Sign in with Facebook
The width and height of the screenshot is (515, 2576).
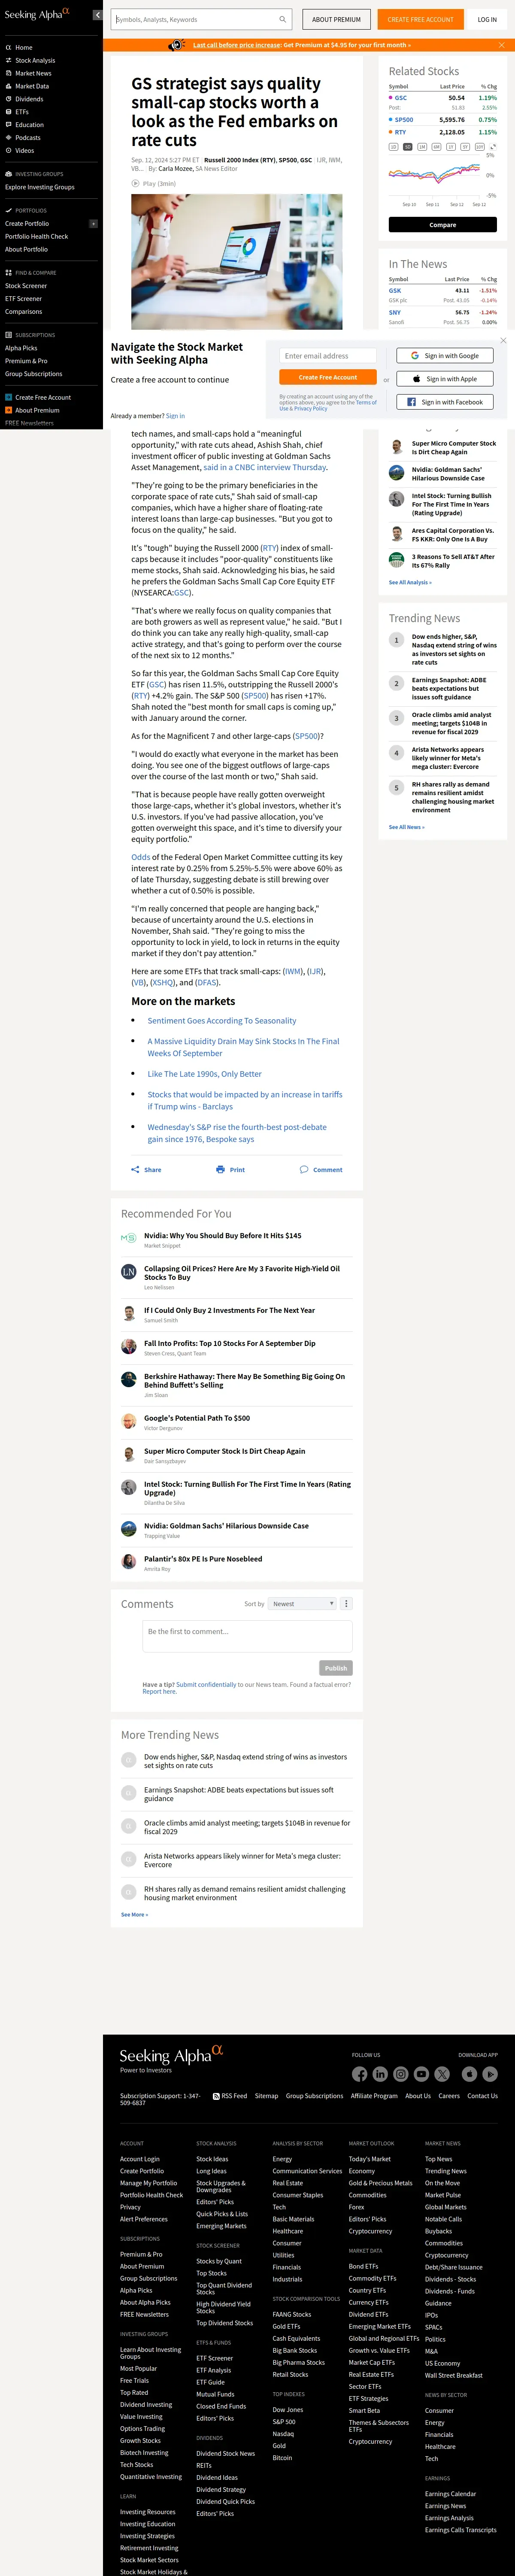[x=446, y=402]
